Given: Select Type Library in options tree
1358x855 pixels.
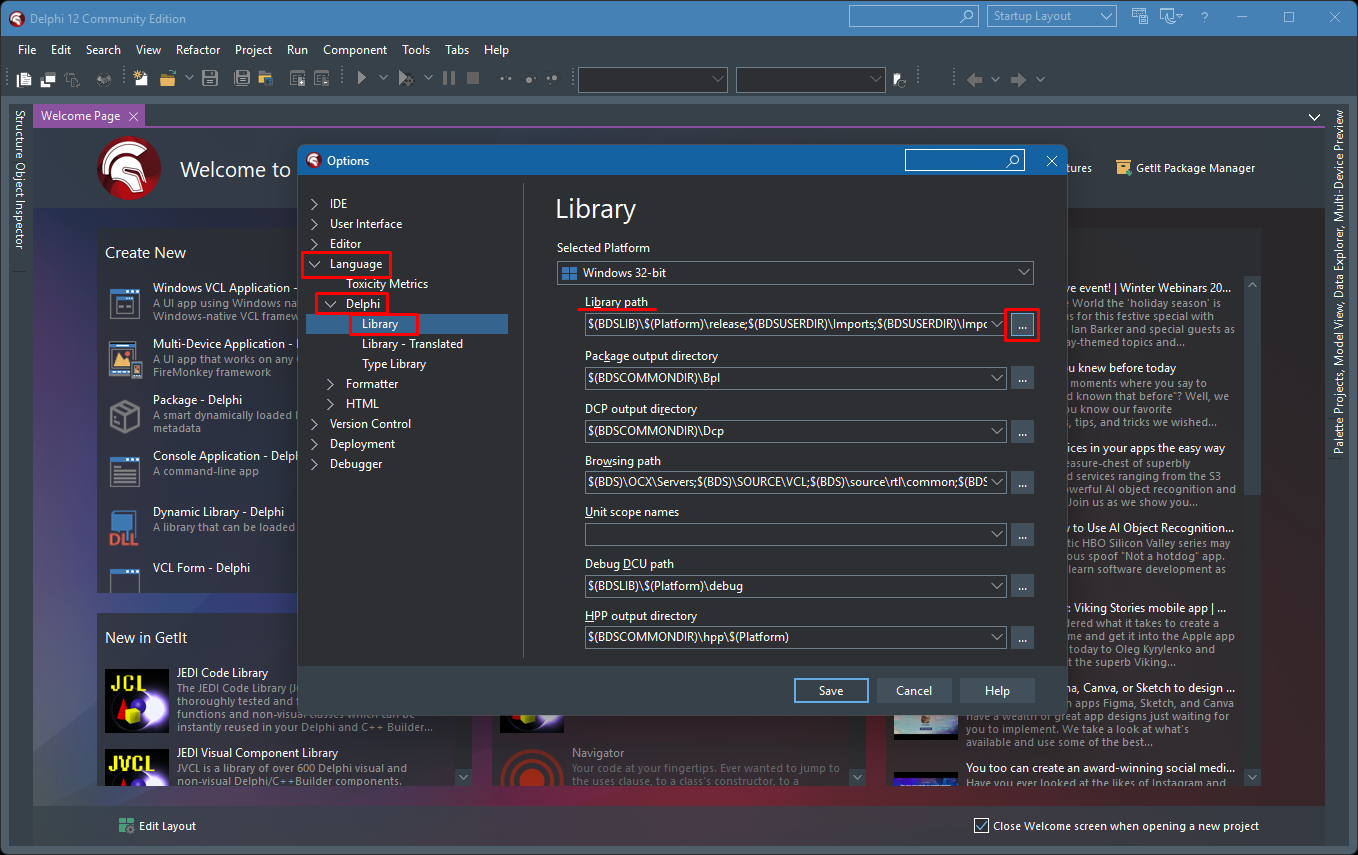Looking at the screenshot, I should (394, 364).
